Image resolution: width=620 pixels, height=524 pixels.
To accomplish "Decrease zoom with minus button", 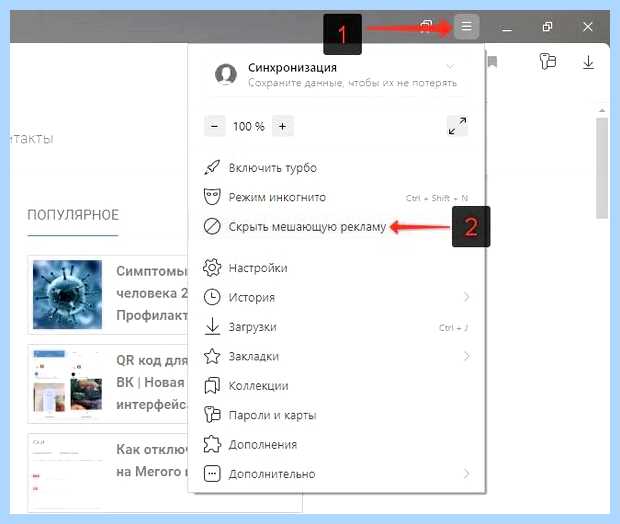I will 215,126.
